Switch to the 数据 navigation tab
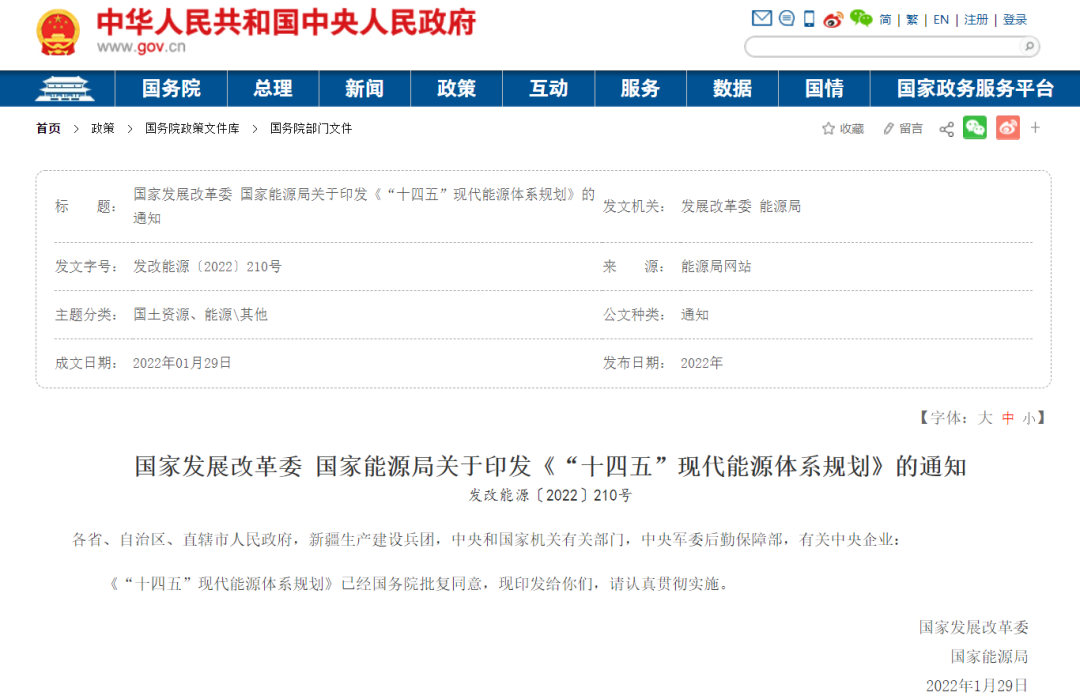 click(731, 88)
